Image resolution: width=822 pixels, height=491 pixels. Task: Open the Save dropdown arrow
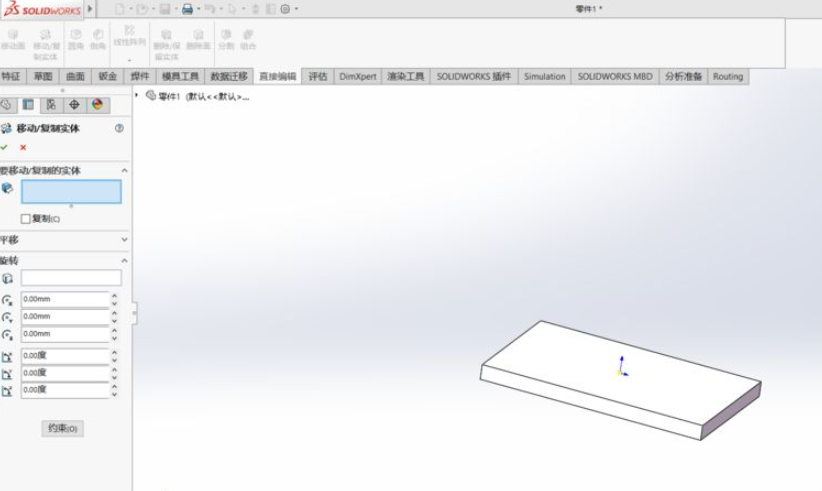click(176, 9)
